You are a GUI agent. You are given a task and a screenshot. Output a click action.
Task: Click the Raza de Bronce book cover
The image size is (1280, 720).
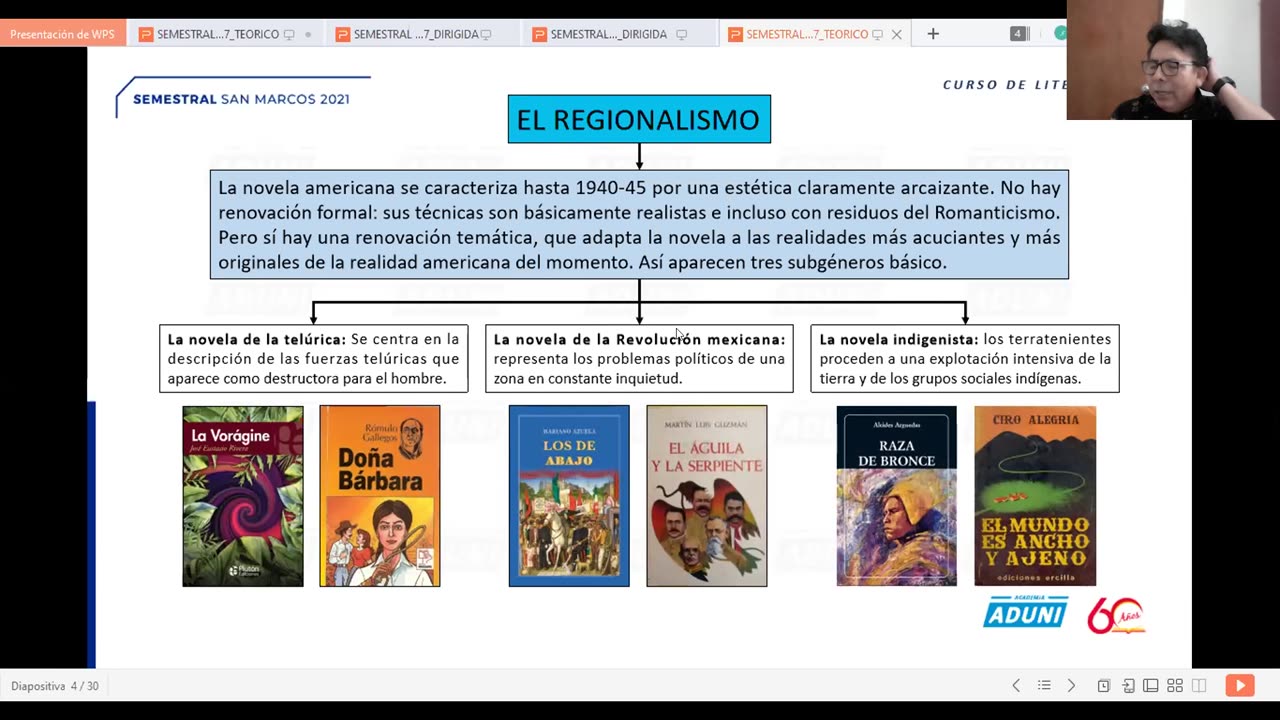(897, 496)
